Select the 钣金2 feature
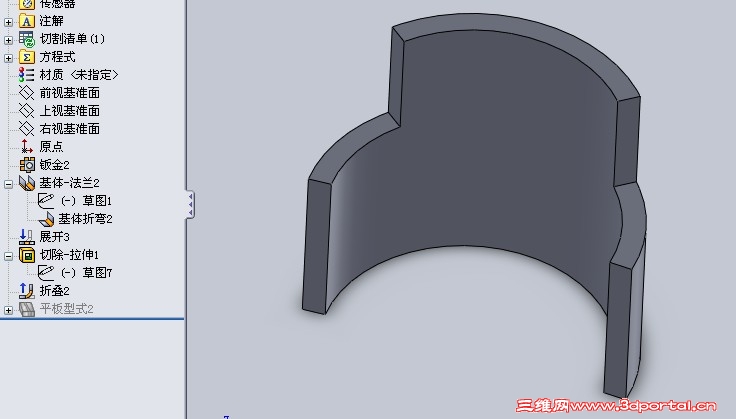 54,165
